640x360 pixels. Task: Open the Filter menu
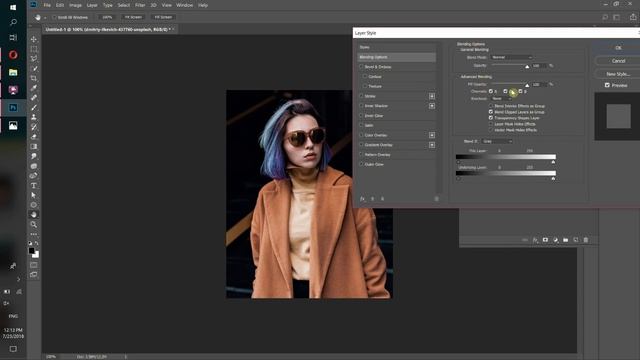[x=140, y=5]
